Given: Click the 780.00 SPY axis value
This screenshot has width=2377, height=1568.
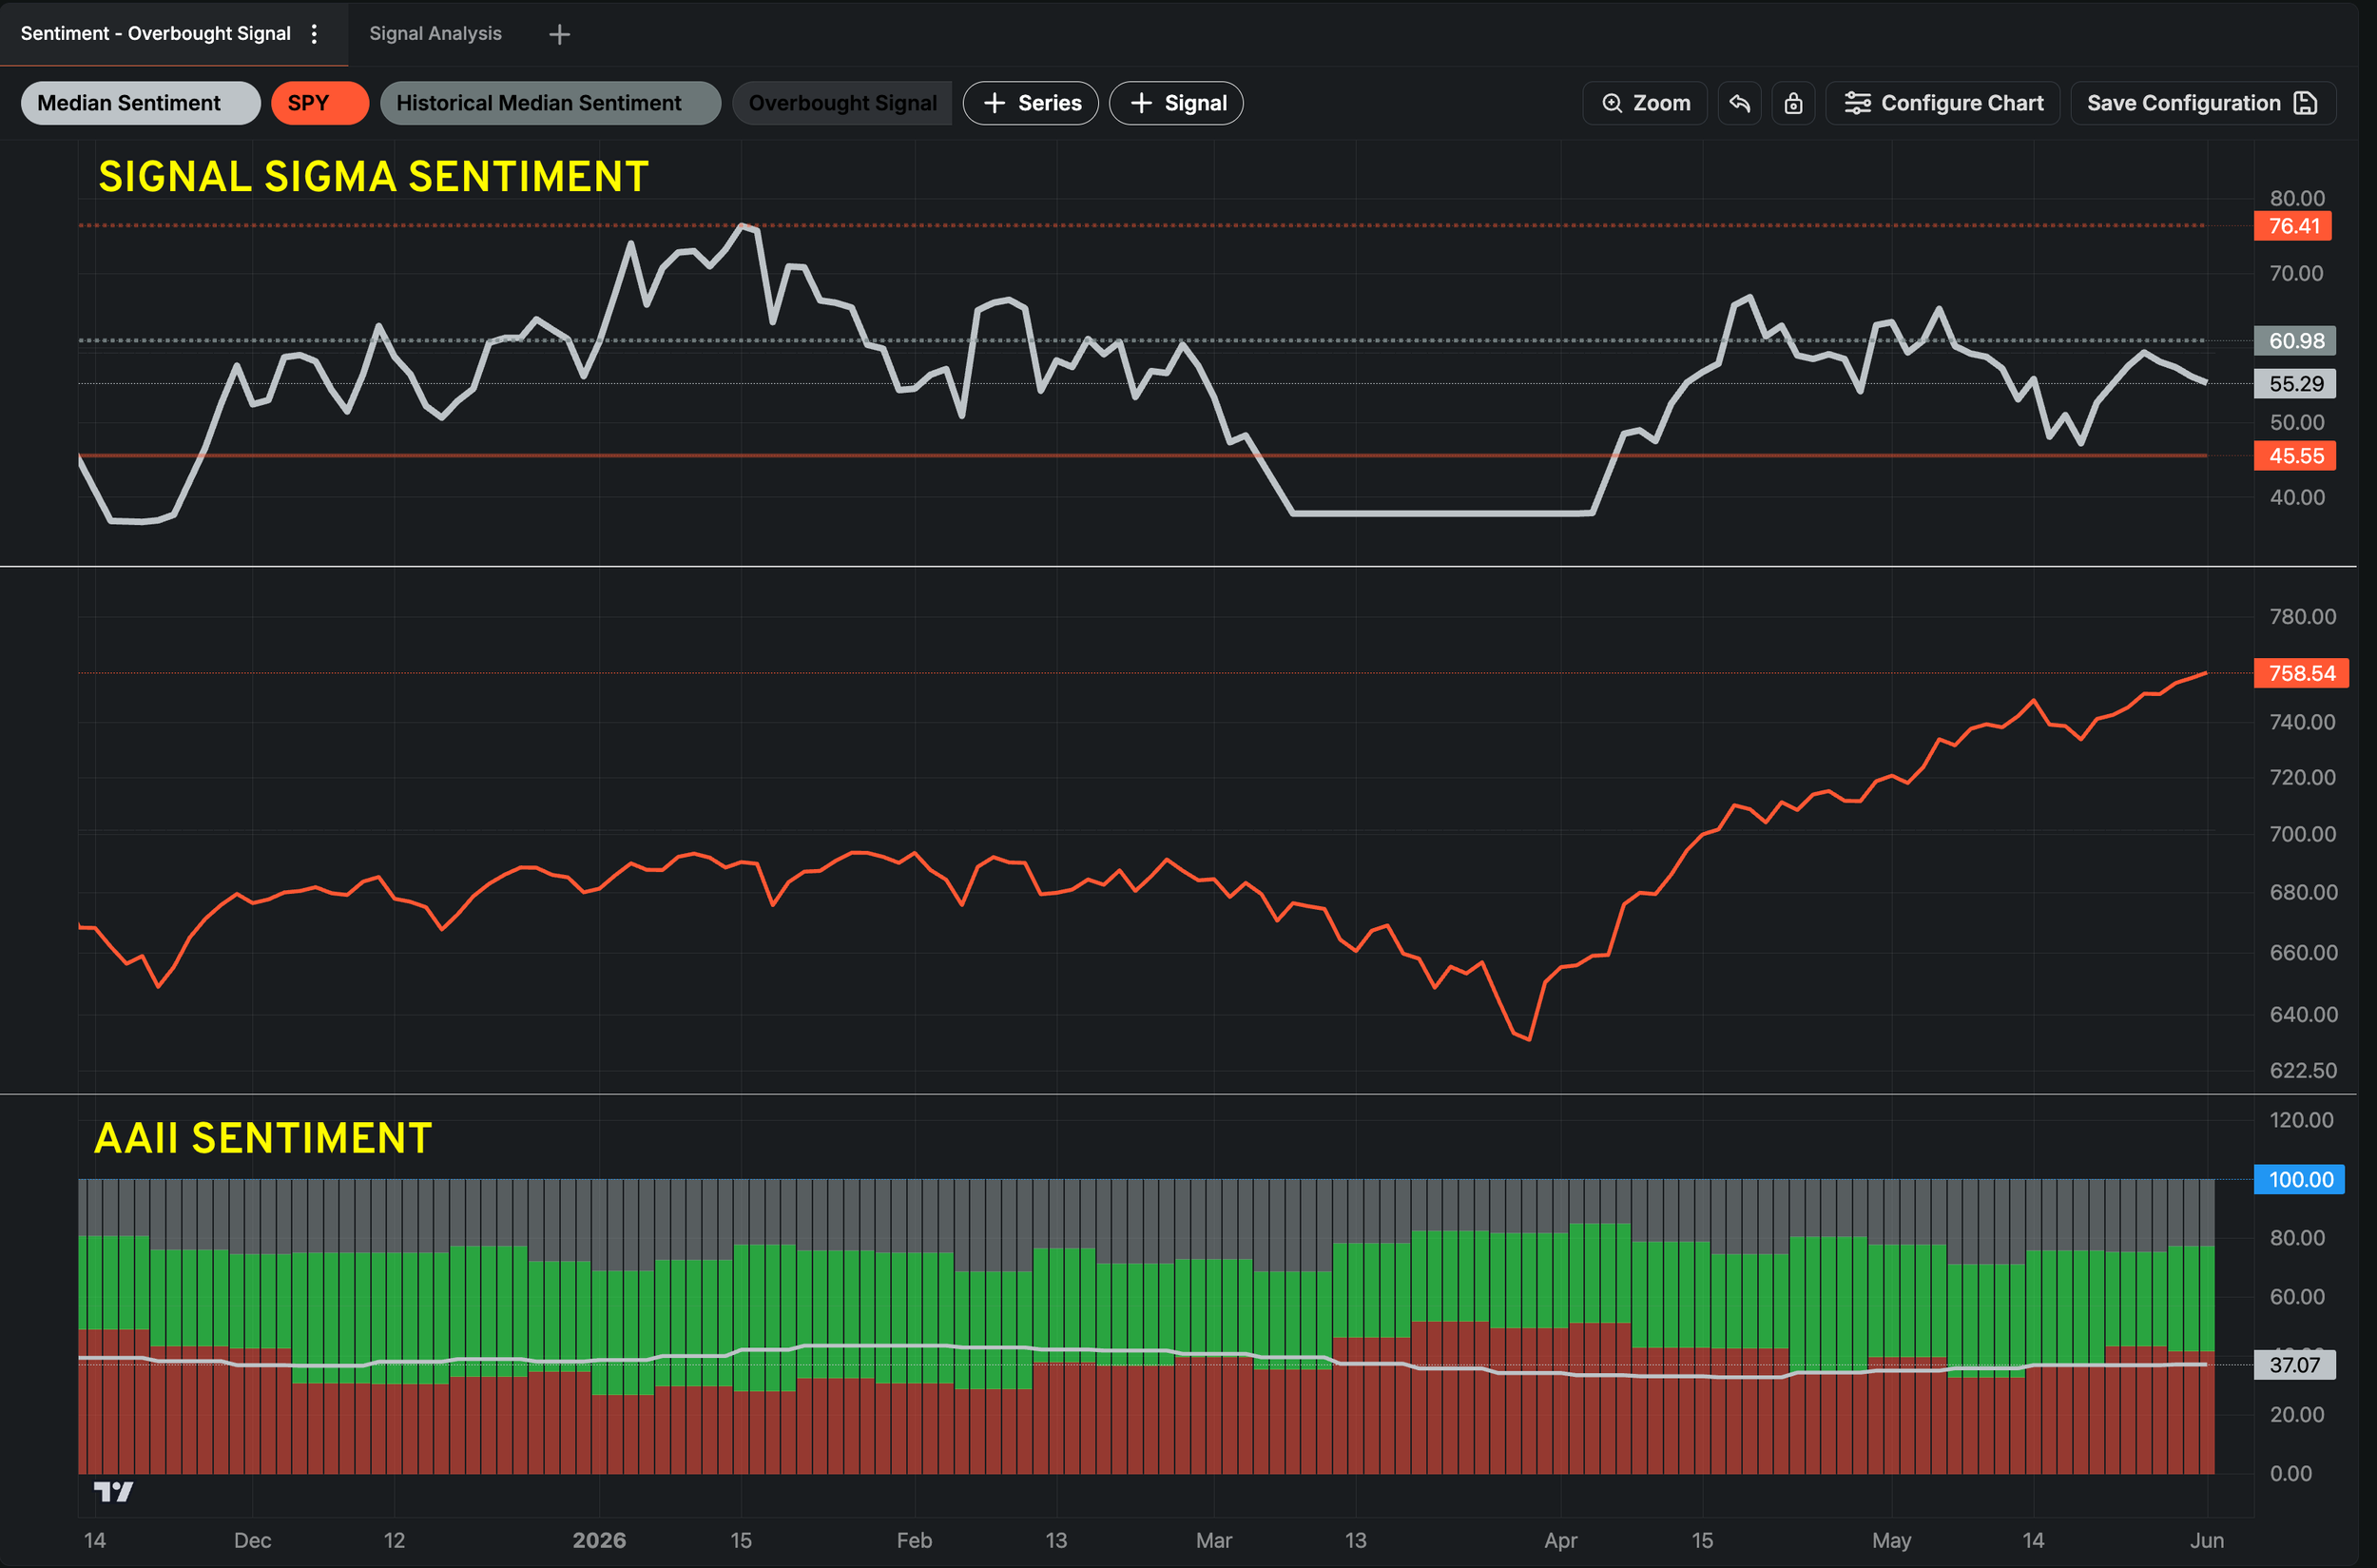Looking at the screenshot, I should pos(2303,617).
